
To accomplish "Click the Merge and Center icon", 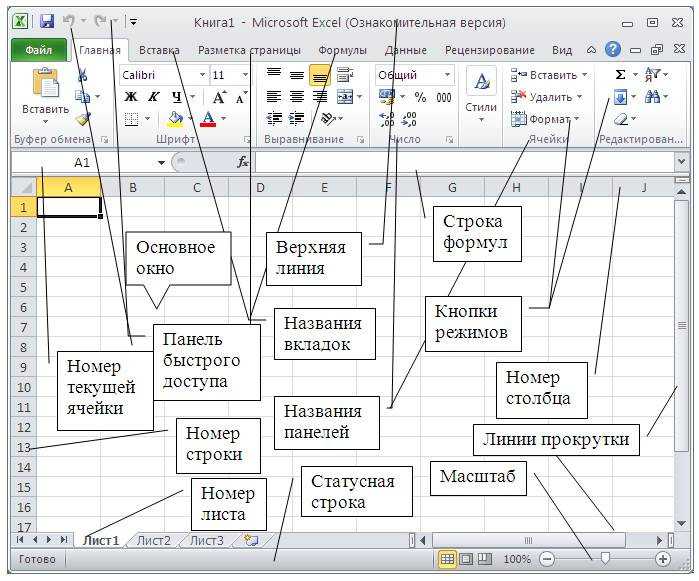I will point(345,96).
